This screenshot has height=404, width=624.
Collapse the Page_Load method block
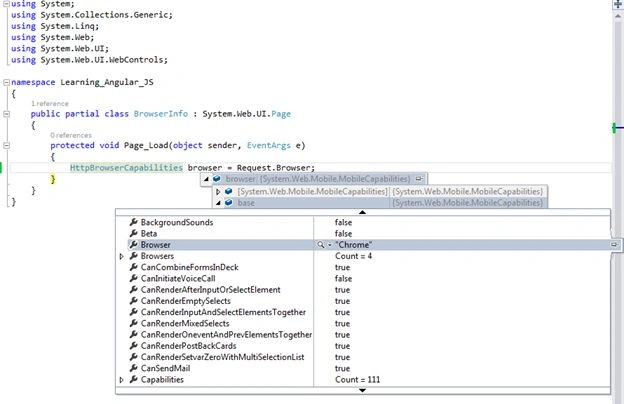point(6,145)
